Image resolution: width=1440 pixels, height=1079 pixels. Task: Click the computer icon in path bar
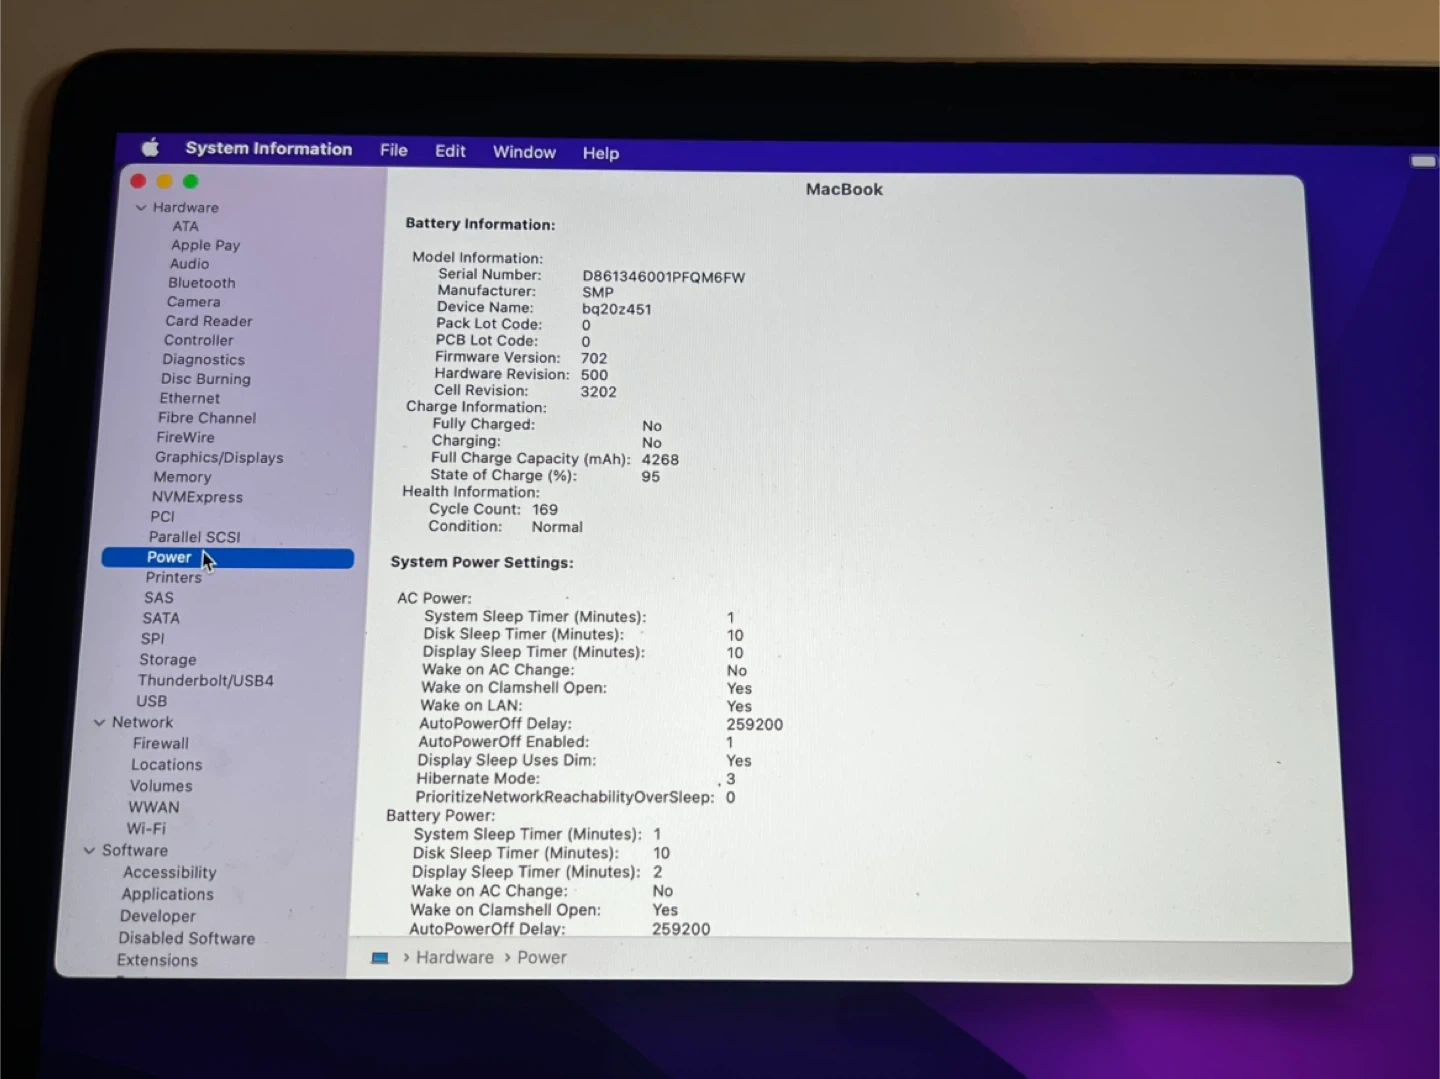[380, 958]
